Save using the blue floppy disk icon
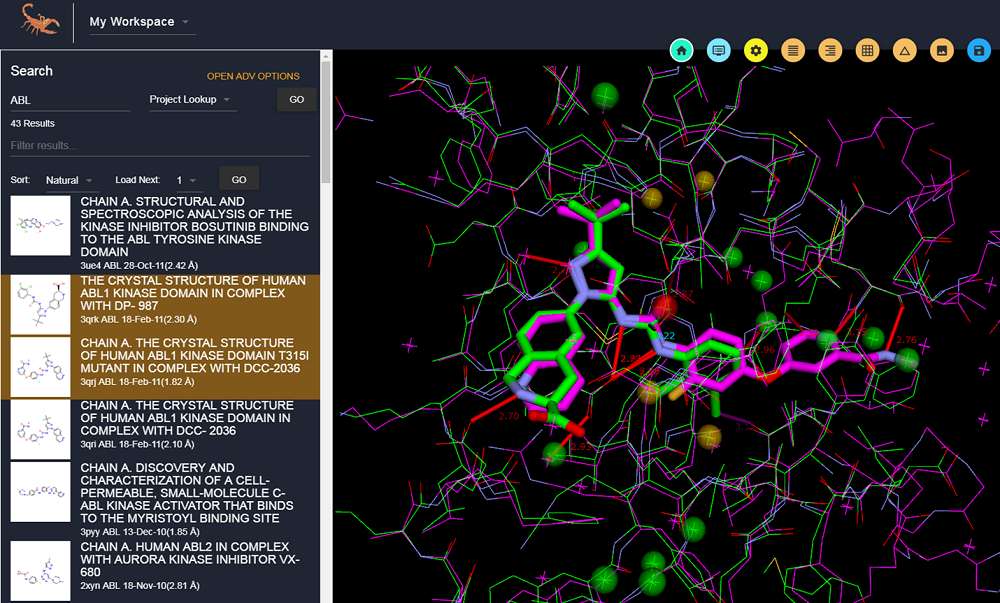Screen dimensions: 1000x603 pos(978,50)
